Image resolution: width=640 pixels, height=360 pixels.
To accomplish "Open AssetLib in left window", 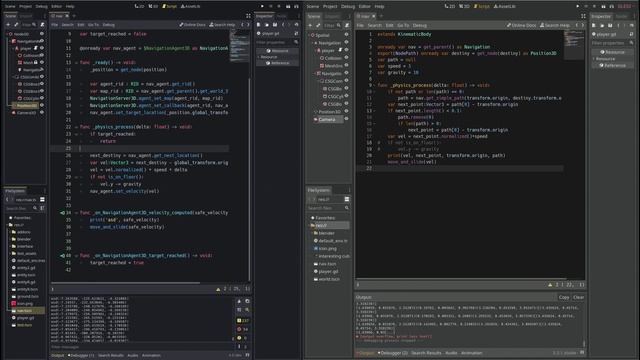I will 190,6.
